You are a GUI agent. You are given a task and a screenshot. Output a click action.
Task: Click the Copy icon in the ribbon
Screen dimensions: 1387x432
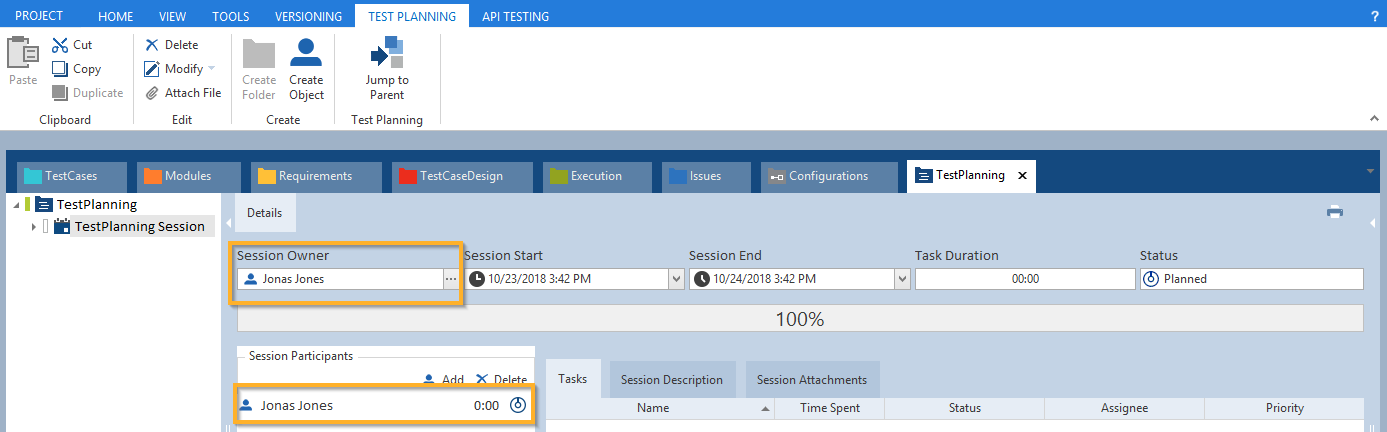coord(60,69)
